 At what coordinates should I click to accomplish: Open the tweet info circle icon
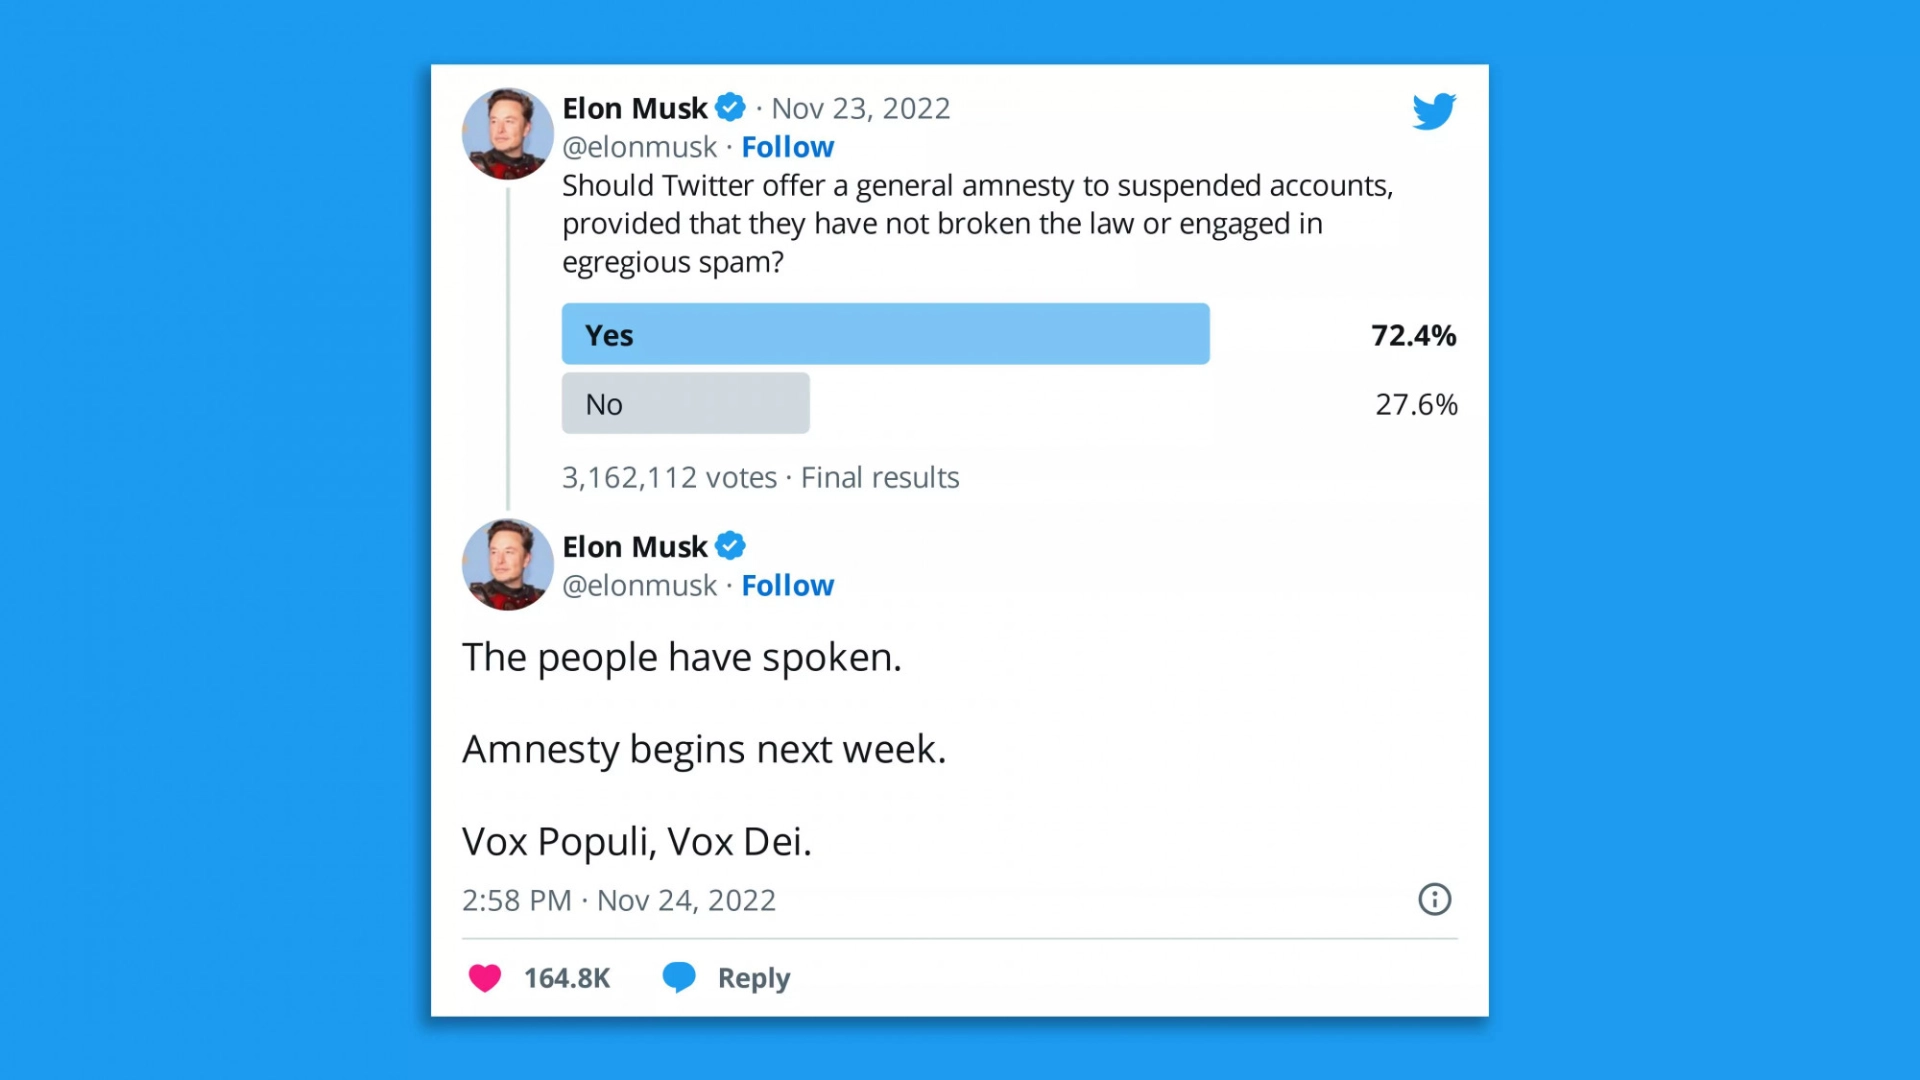pyautogui.click(x=1434, y=899)
